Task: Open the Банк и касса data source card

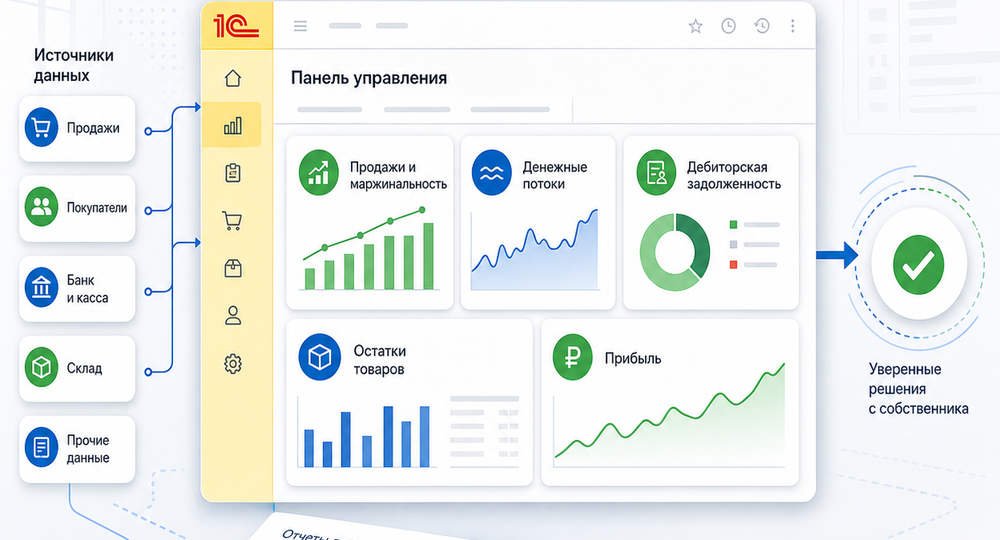Action: pyautogui.click(x=77, y=288)
